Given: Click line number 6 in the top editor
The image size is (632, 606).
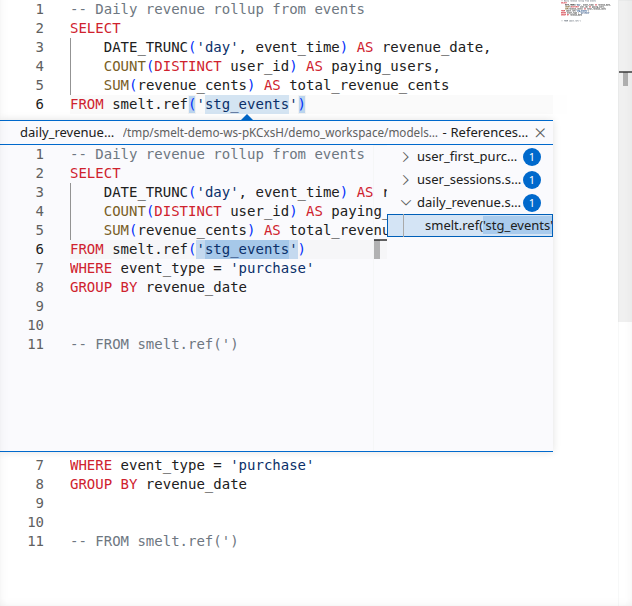Looking at the screenshot, I should tap(39, 105).
